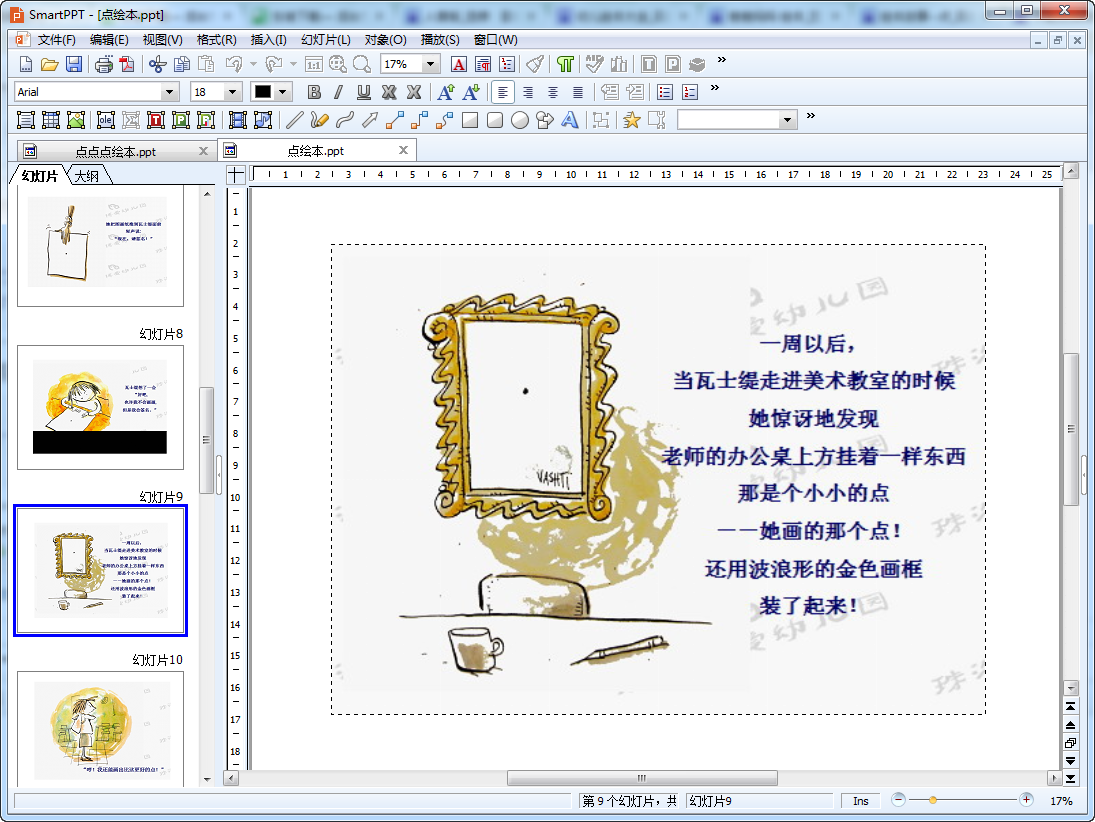Viewport: 1095px width, 822px height.
Task: Insert OLE object frame icon
Action: click(105, 120)
